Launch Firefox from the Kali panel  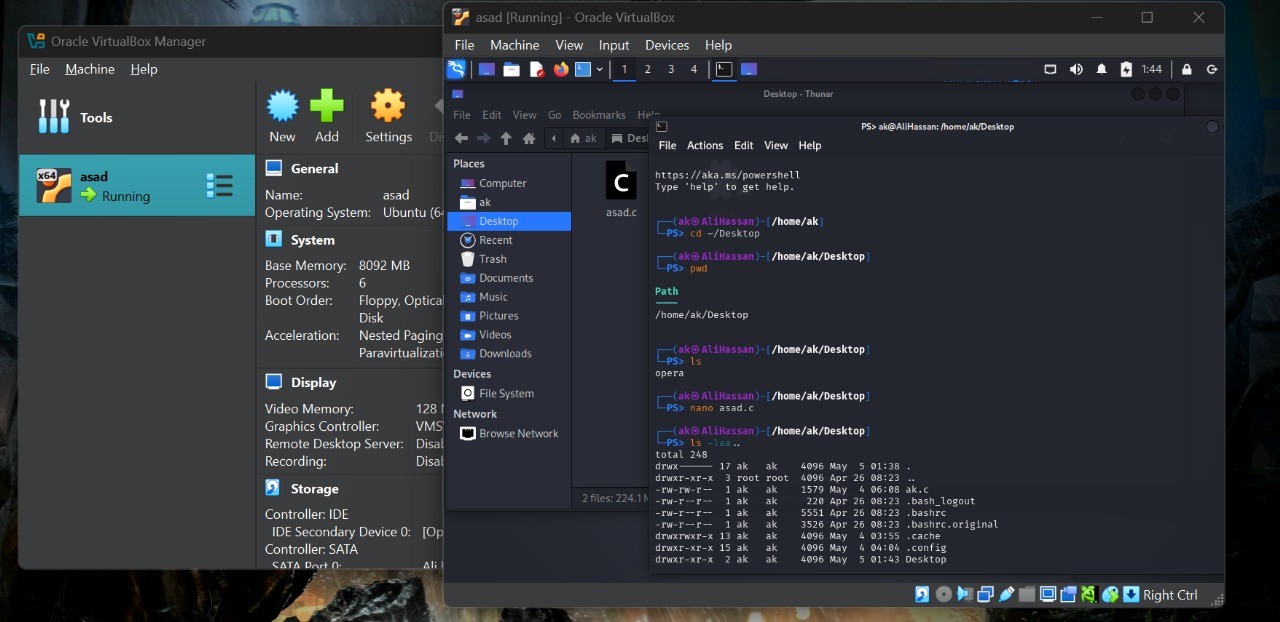coord(561,69)
